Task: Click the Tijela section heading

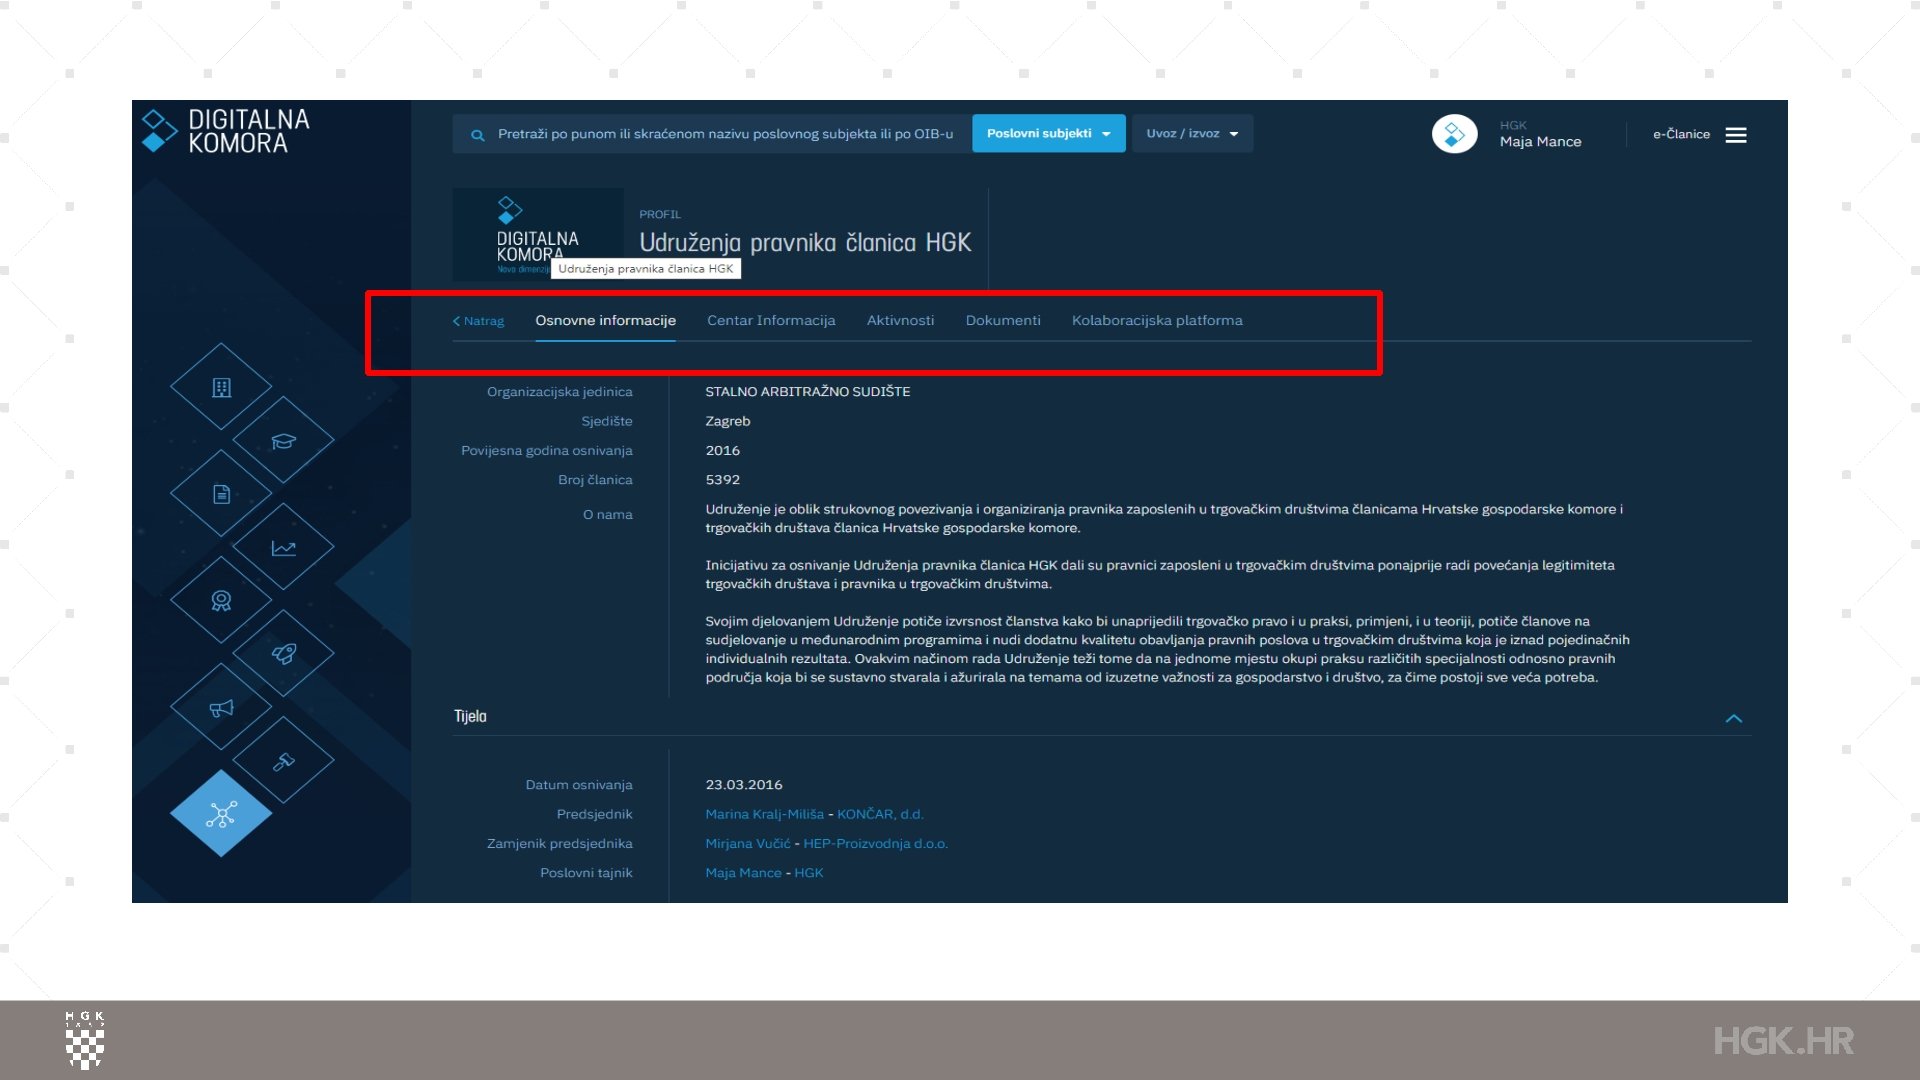Action: click(470, 716)
